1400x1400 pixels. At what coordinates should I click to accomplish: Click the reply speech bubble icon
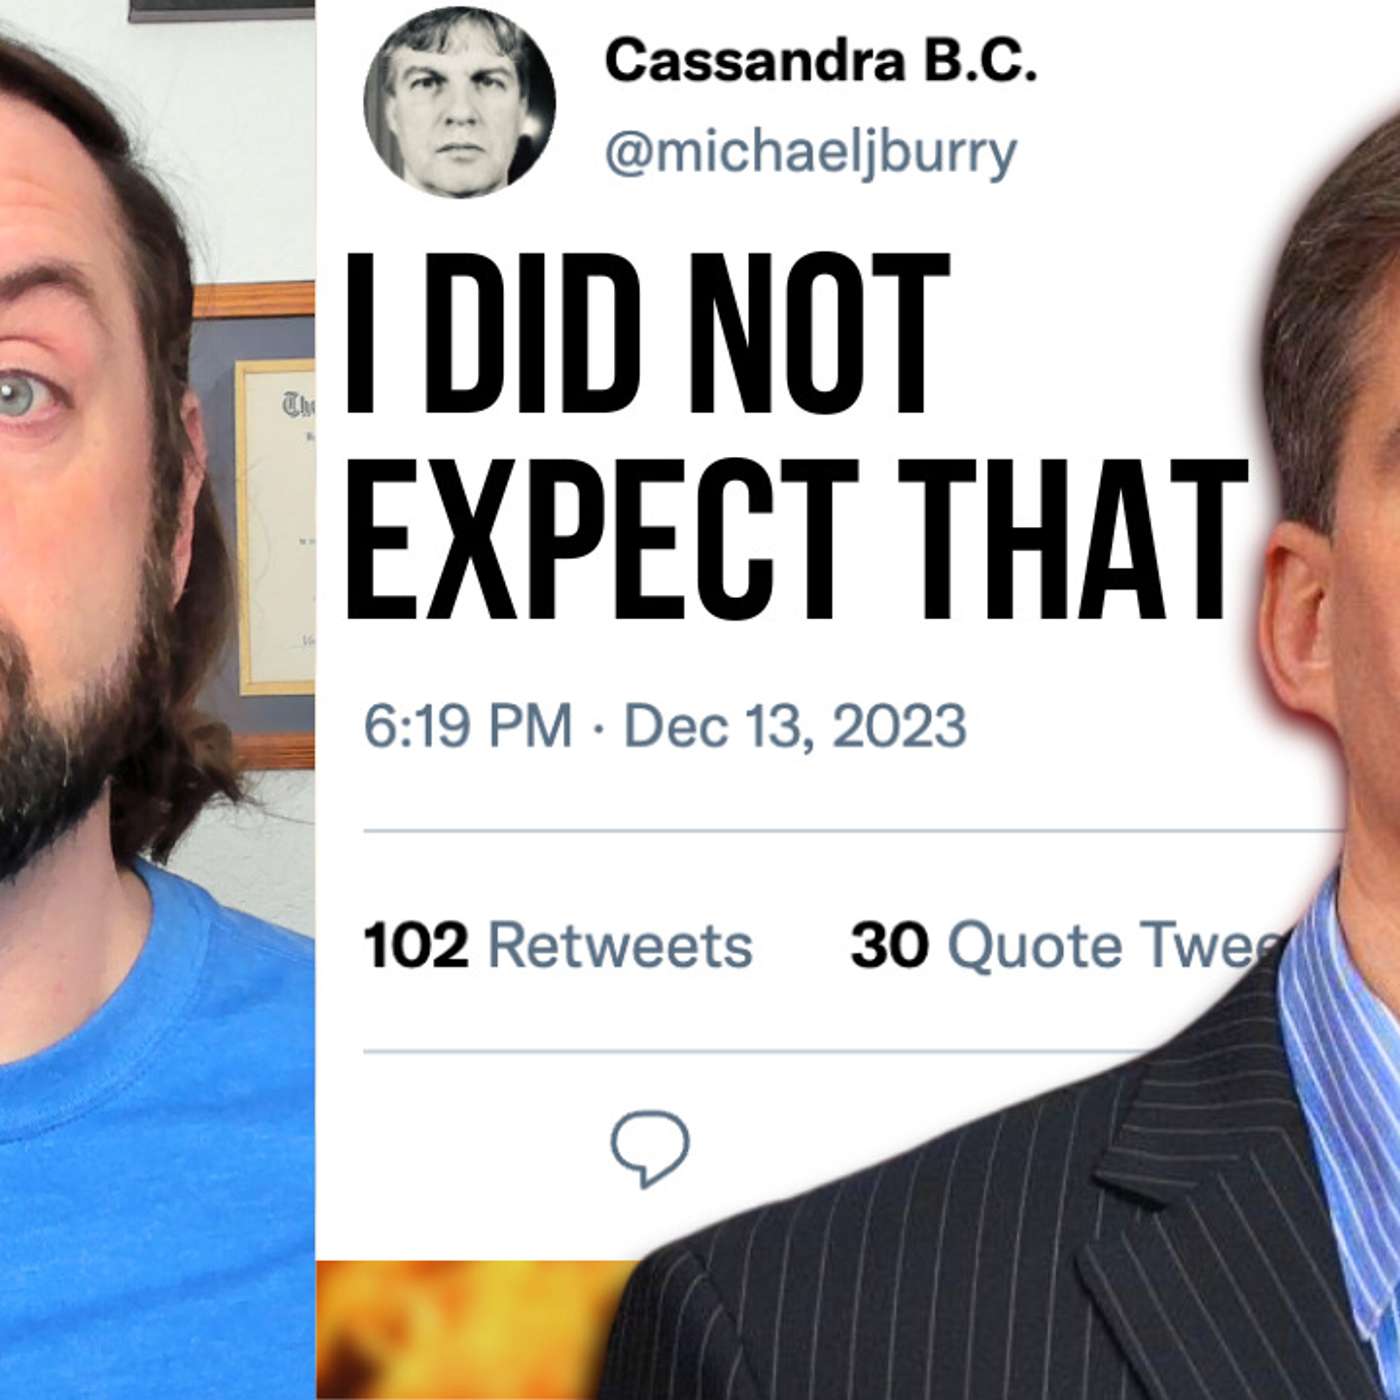(650, 1150)
